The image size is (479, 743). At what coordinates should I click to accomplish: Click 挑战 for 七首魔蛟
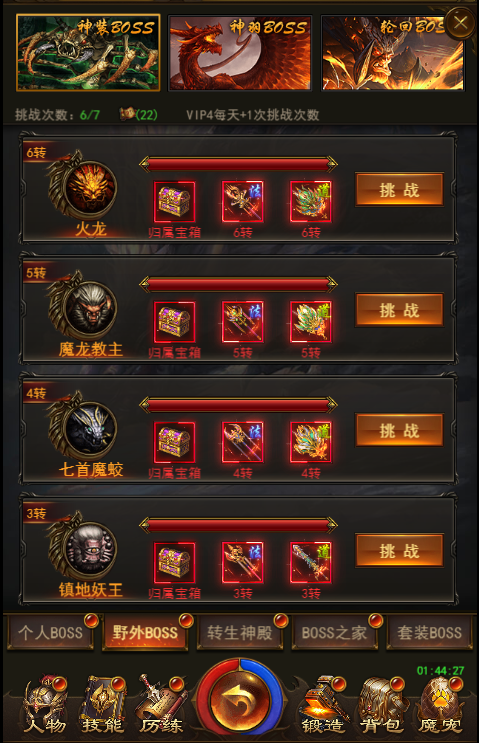[x=399, y=430]
